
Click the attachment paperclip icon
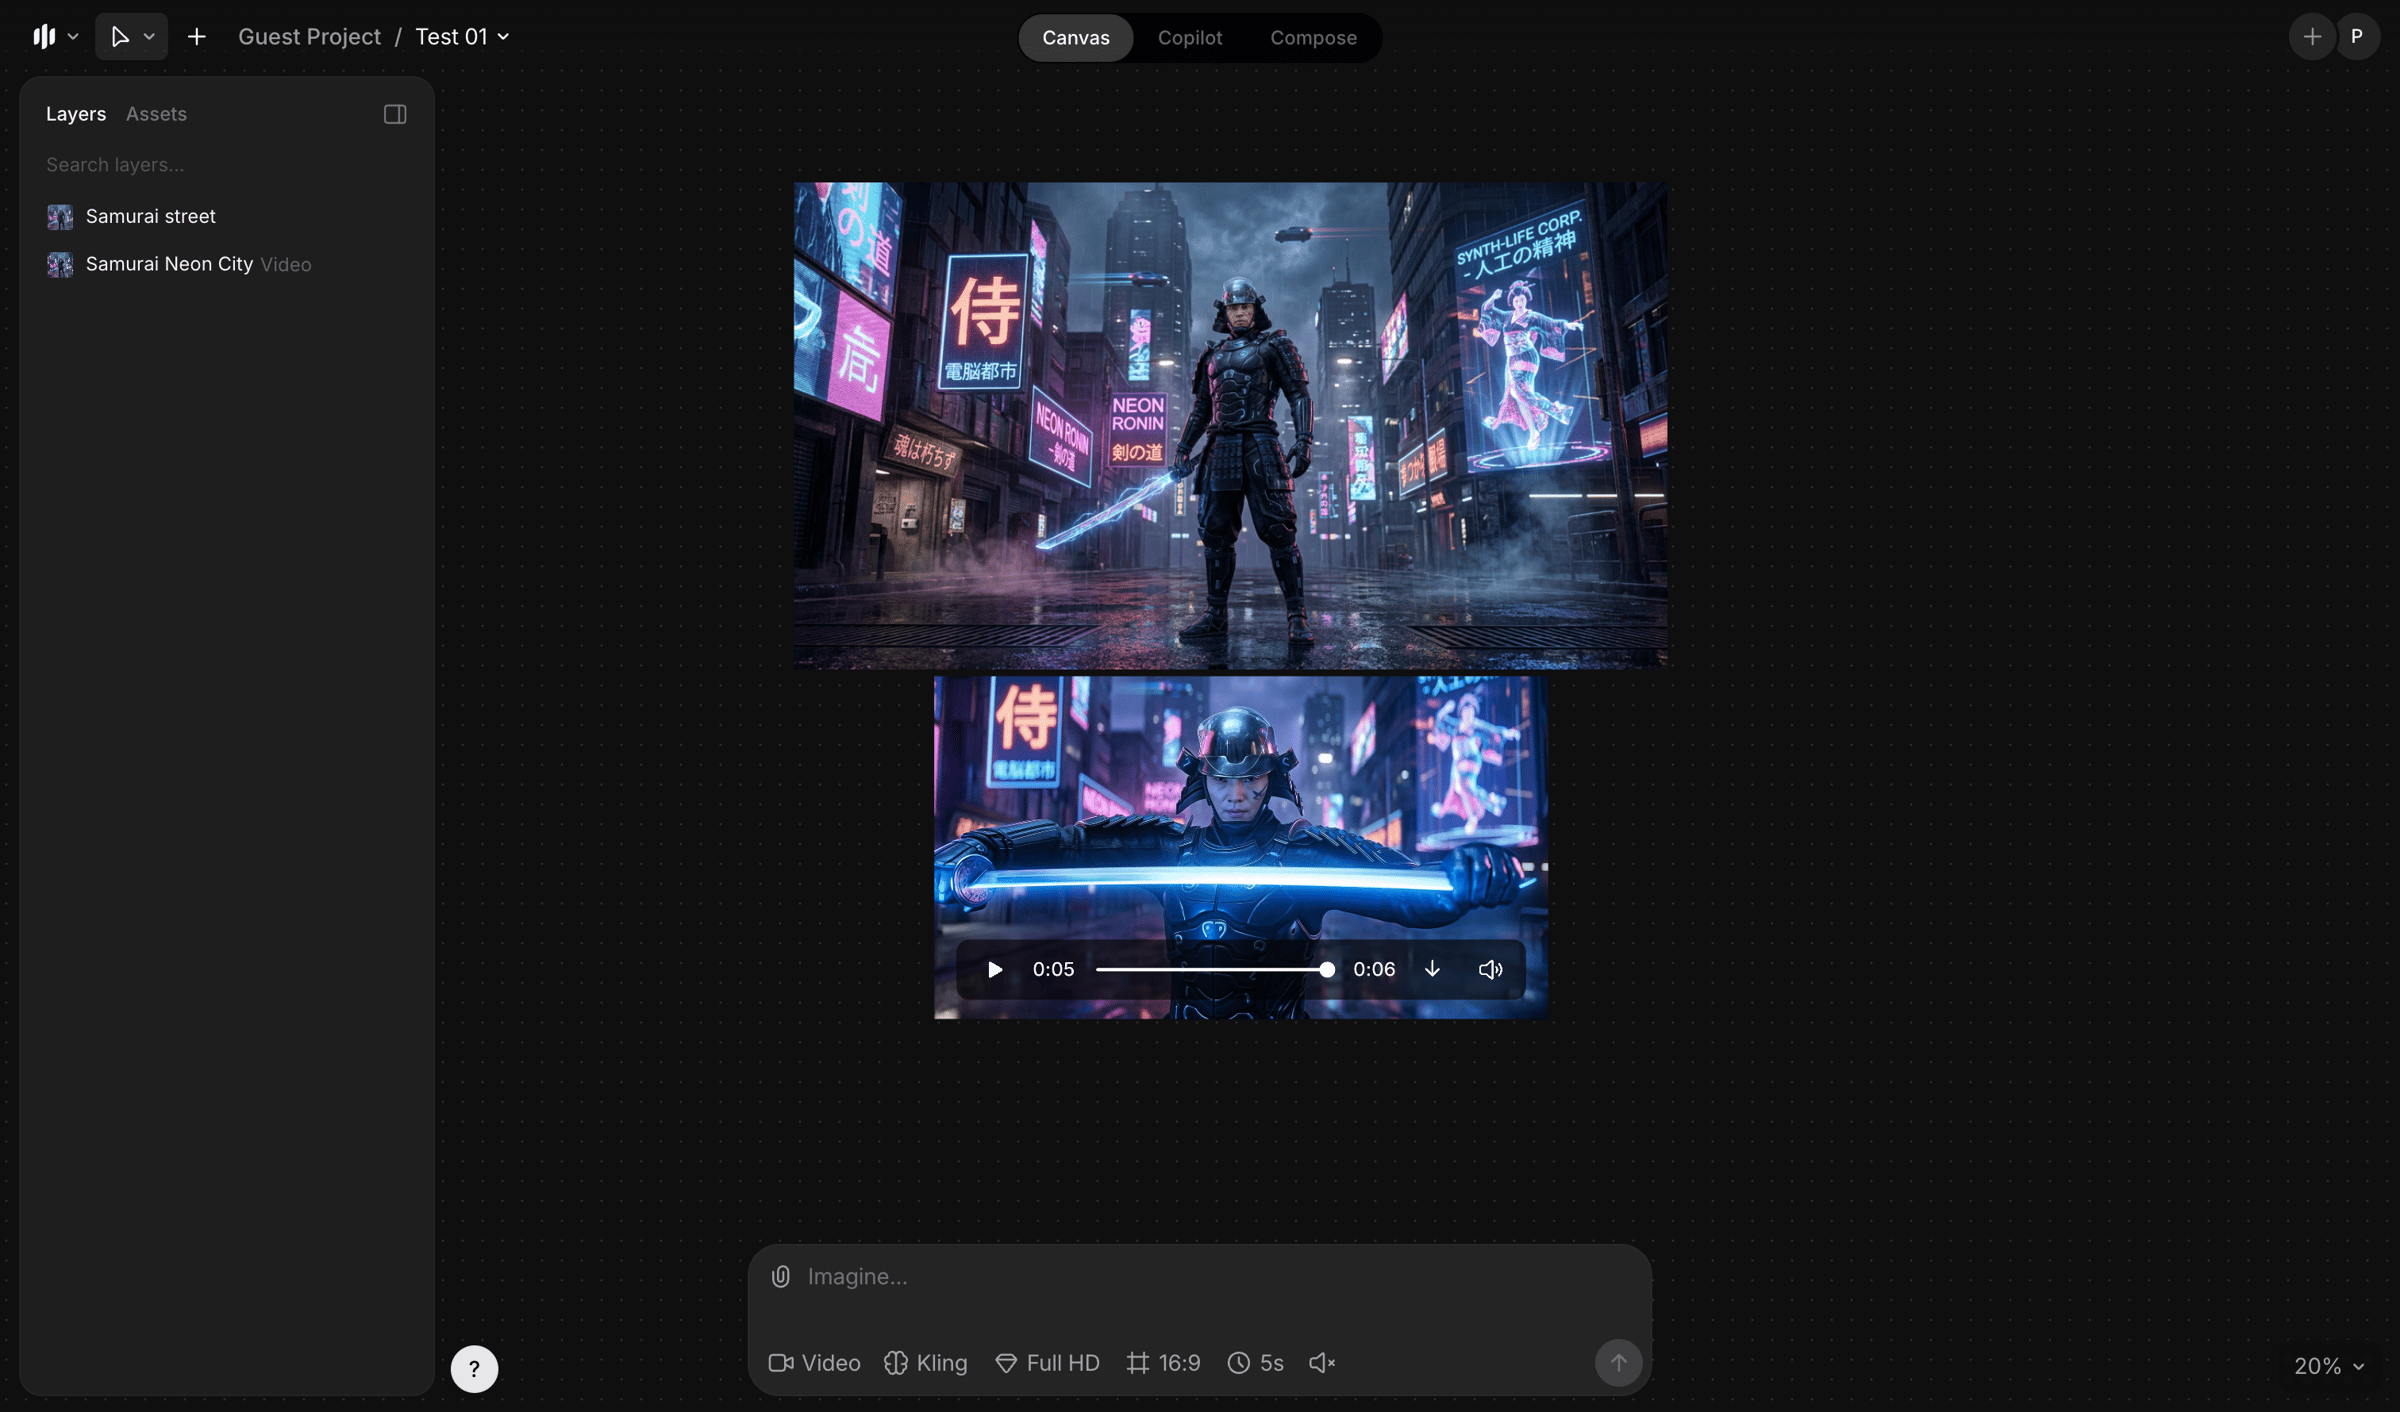coord(781,1276)
